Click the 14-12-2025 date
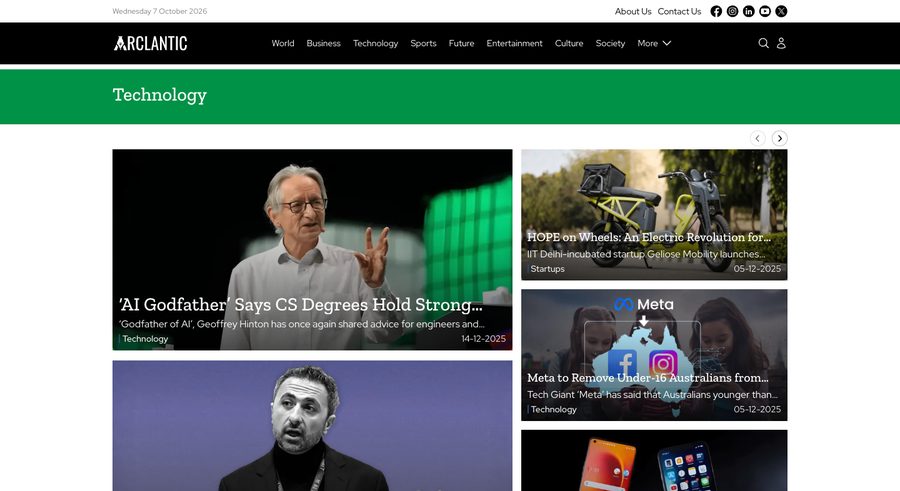The width and height of the screenshot is (900, 491). [483, 339]
